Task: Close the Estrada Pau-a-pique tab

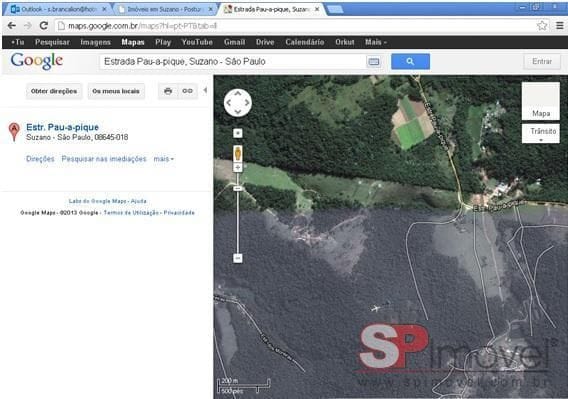Action: click(317, 9)
